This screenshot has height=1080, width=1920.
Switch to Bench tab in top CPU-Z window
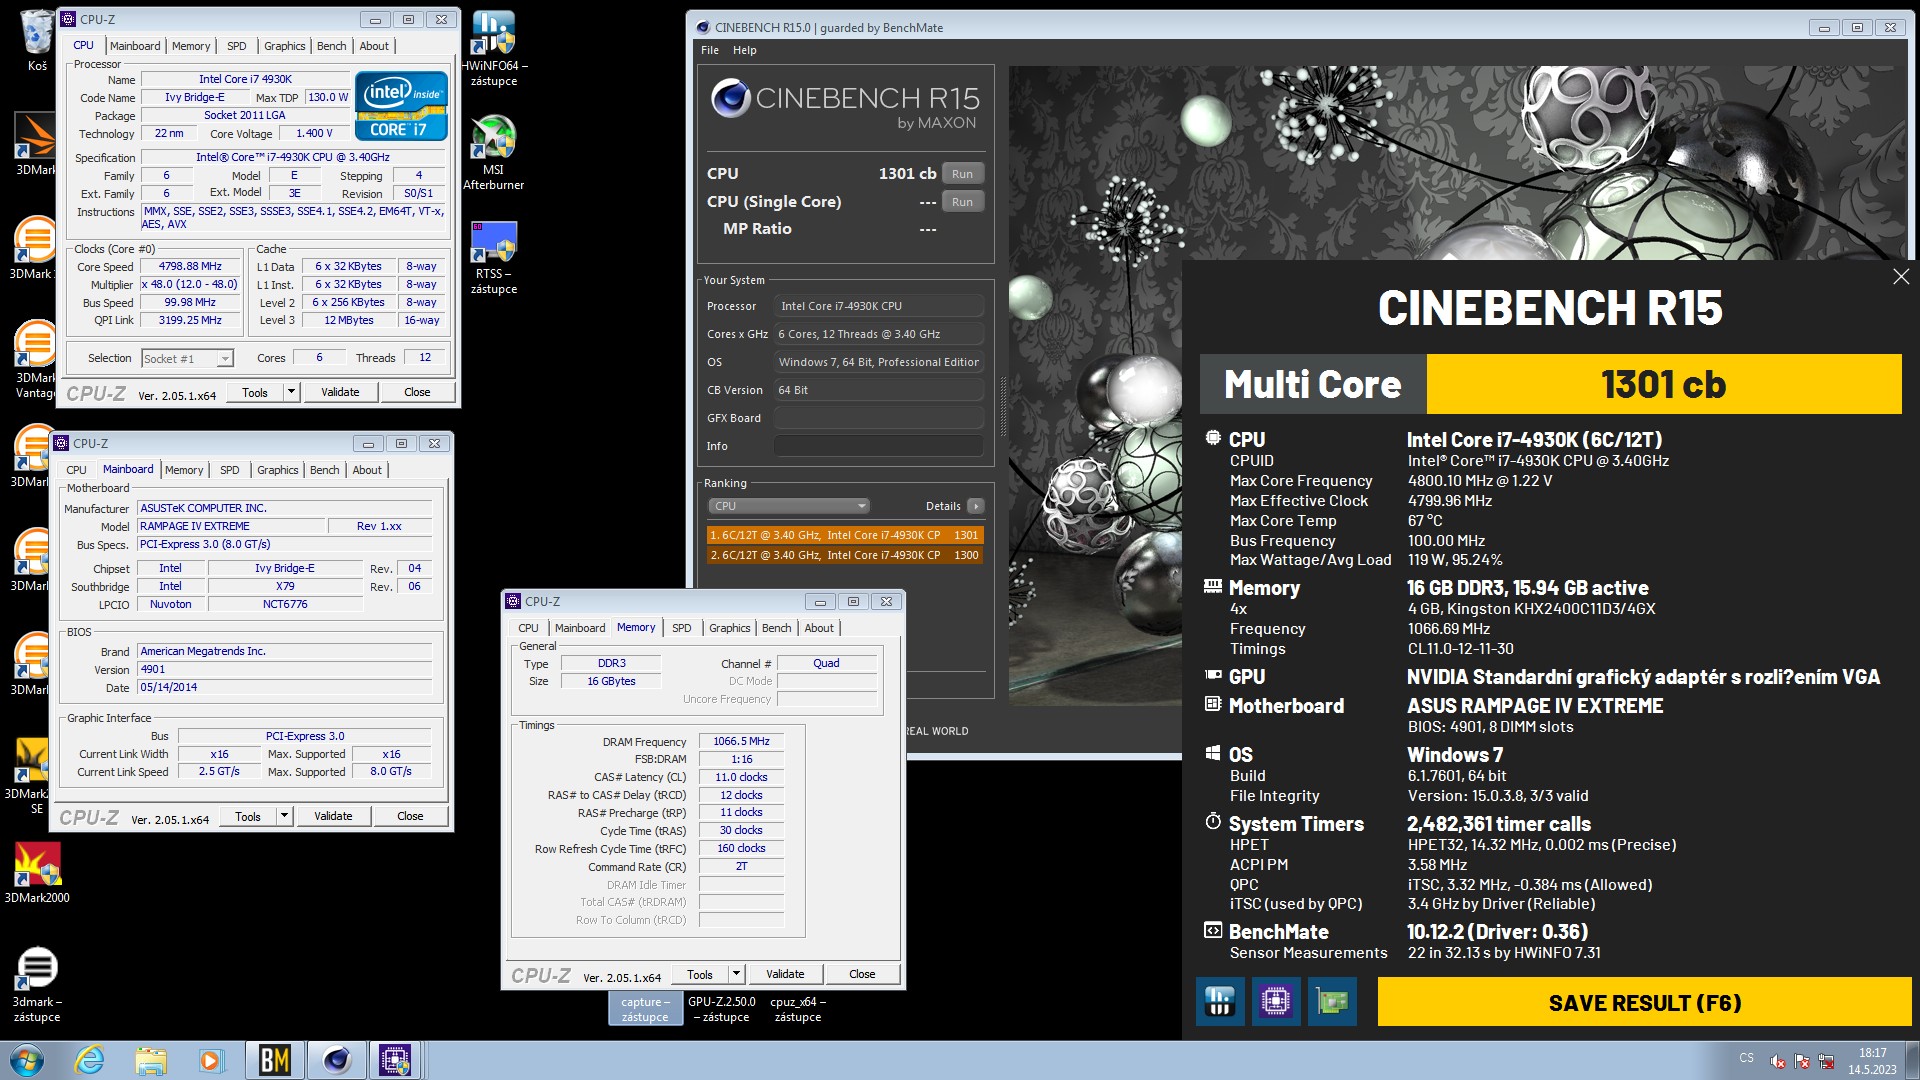[331, 46]
